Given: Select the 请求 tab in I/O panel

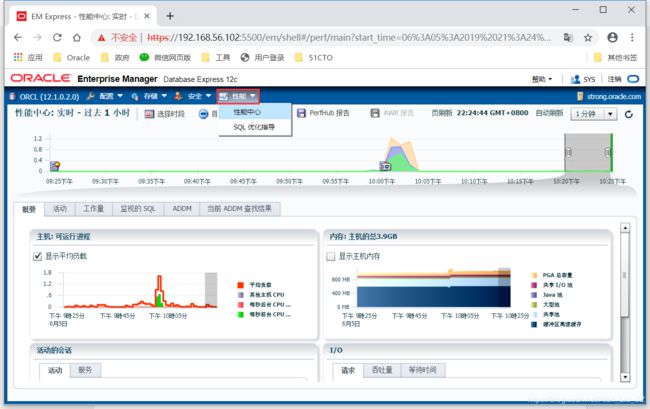Looking at the screenshot, I should click(x=348, y=370).
